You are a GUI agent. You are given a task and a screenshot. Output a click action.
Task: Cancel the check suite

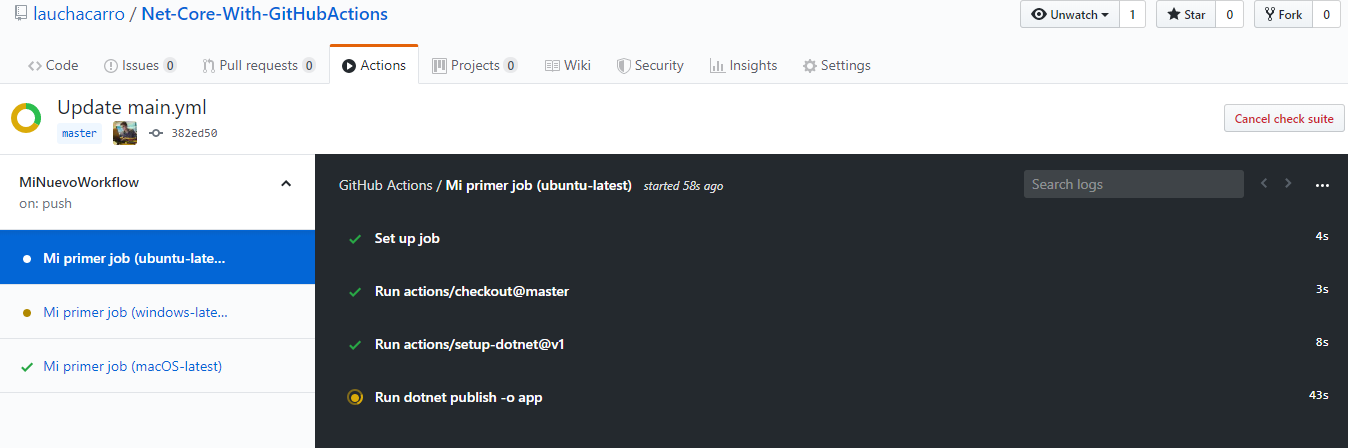(1284, 118)
